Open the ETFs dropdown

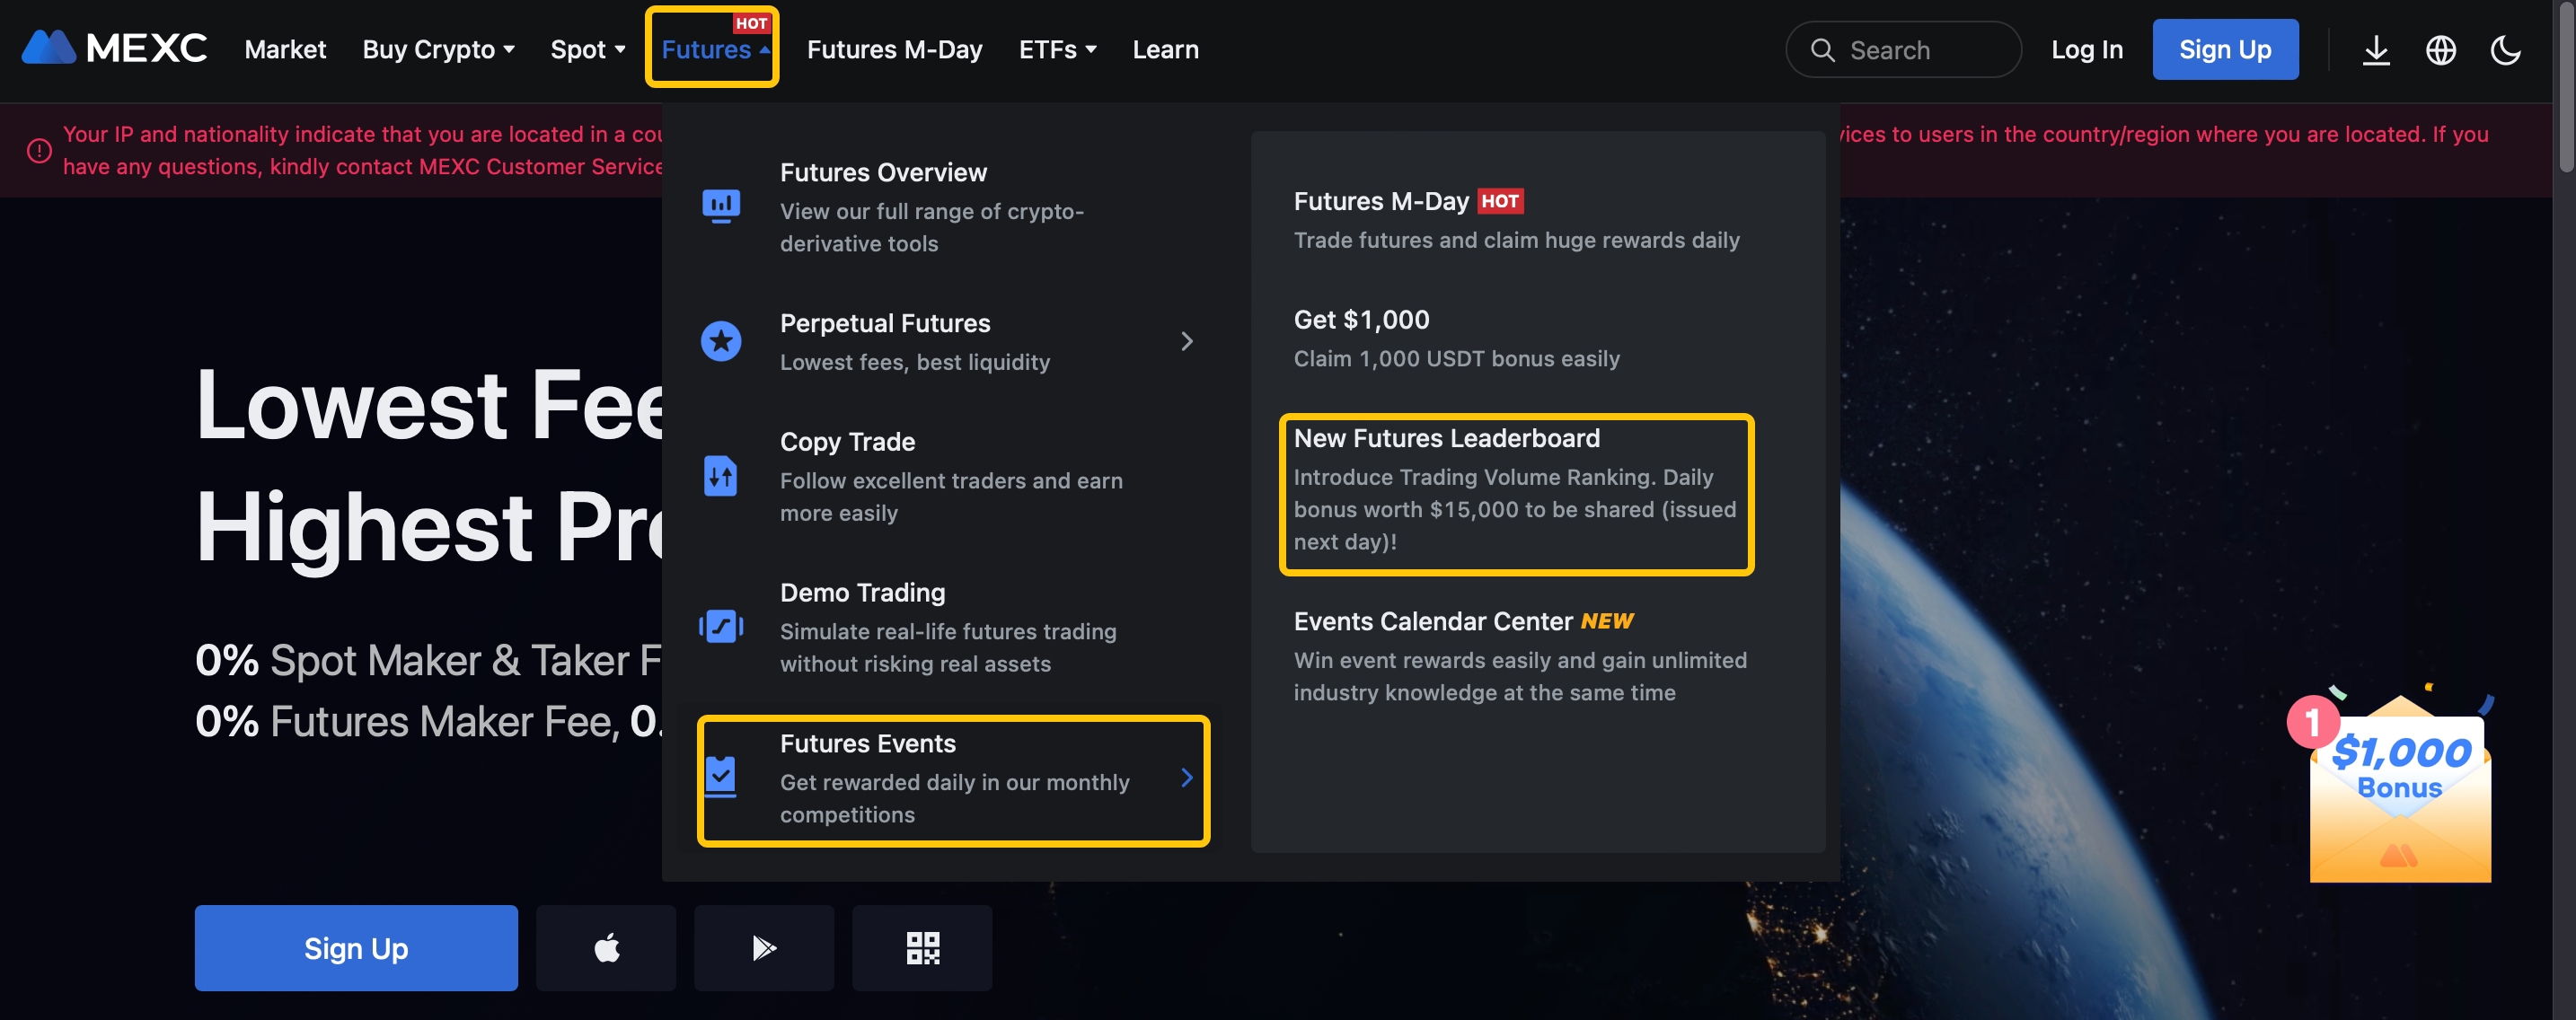(x=1057, y=49)
